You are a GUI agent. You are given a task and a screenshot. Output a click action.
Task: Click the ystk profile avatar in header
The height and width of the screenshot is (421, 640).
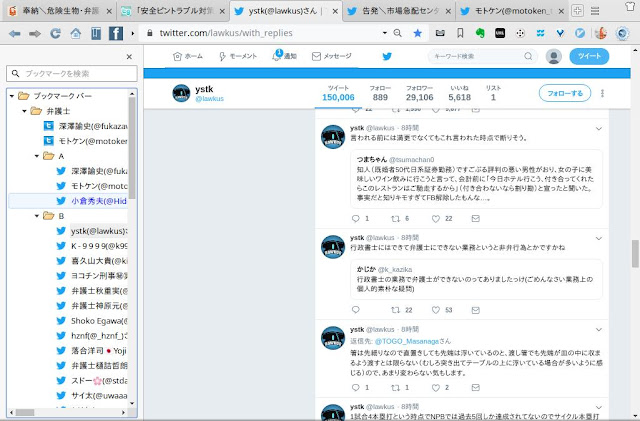coord(181,93)
